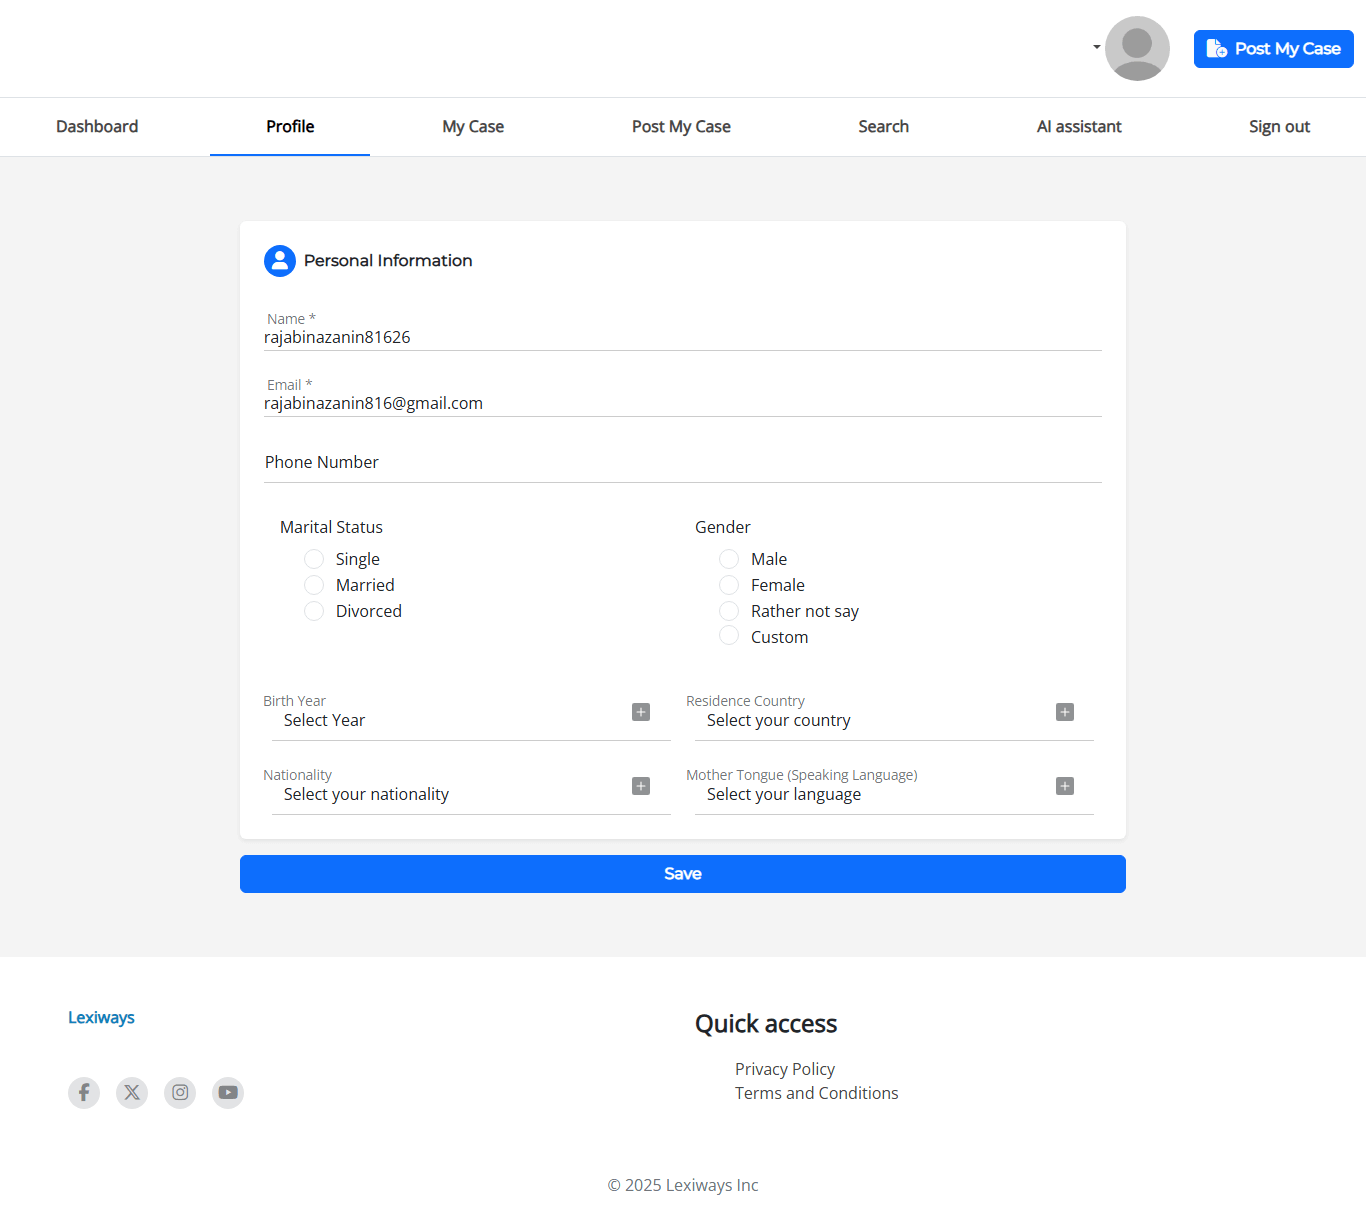
Task: Open the Privacy Policy link
Action: click(x=785, y=1069)
